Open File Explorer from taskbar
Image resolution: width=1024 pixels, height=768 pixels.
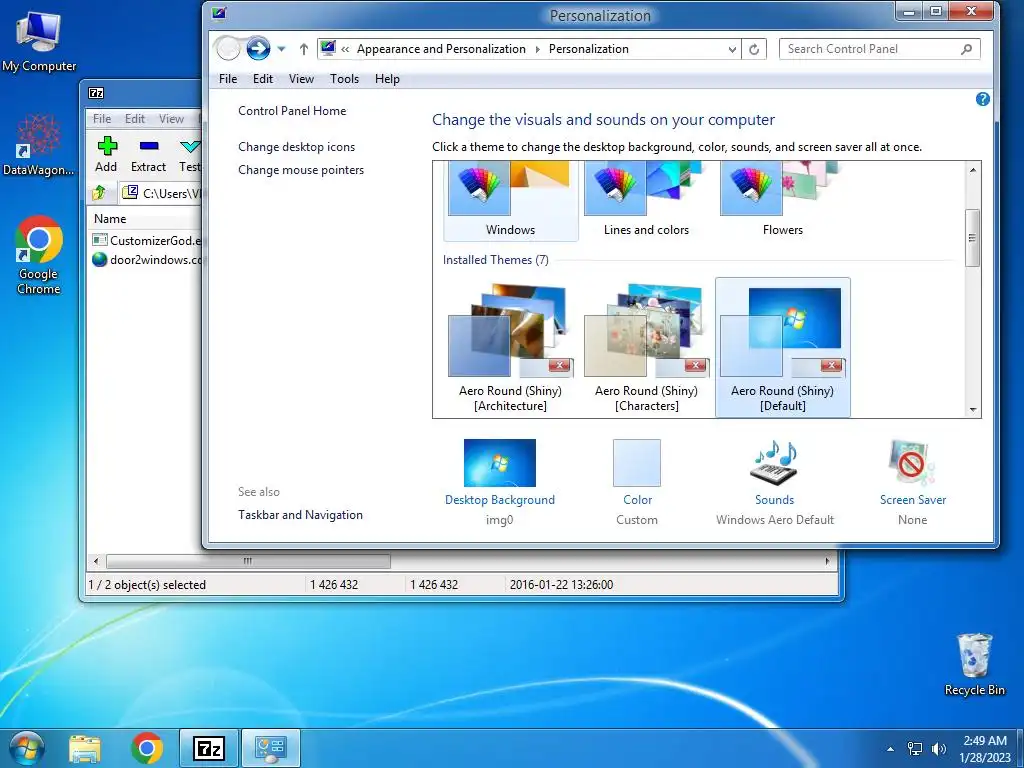(x=85, y=748)
